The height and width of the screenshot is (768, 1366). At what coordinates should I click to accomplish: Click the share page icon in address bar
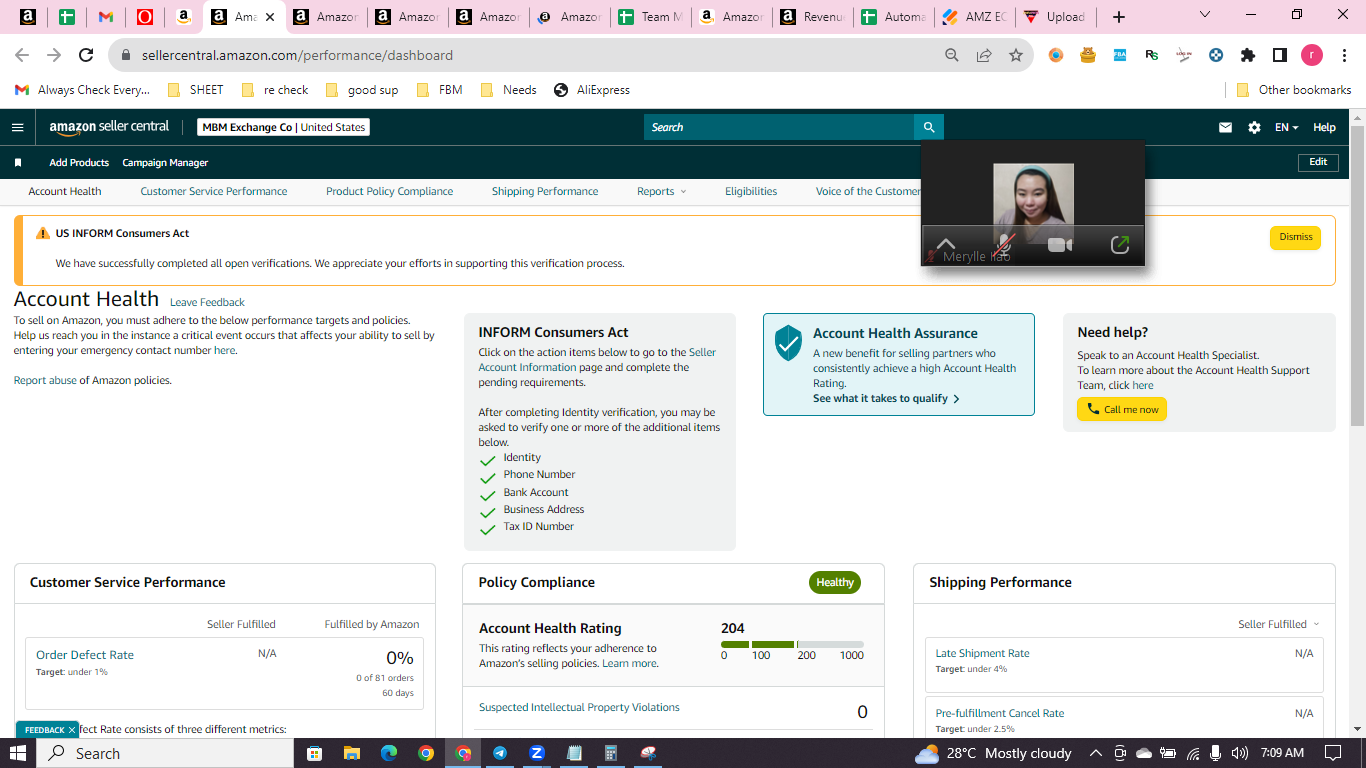[x=984, y=55]
